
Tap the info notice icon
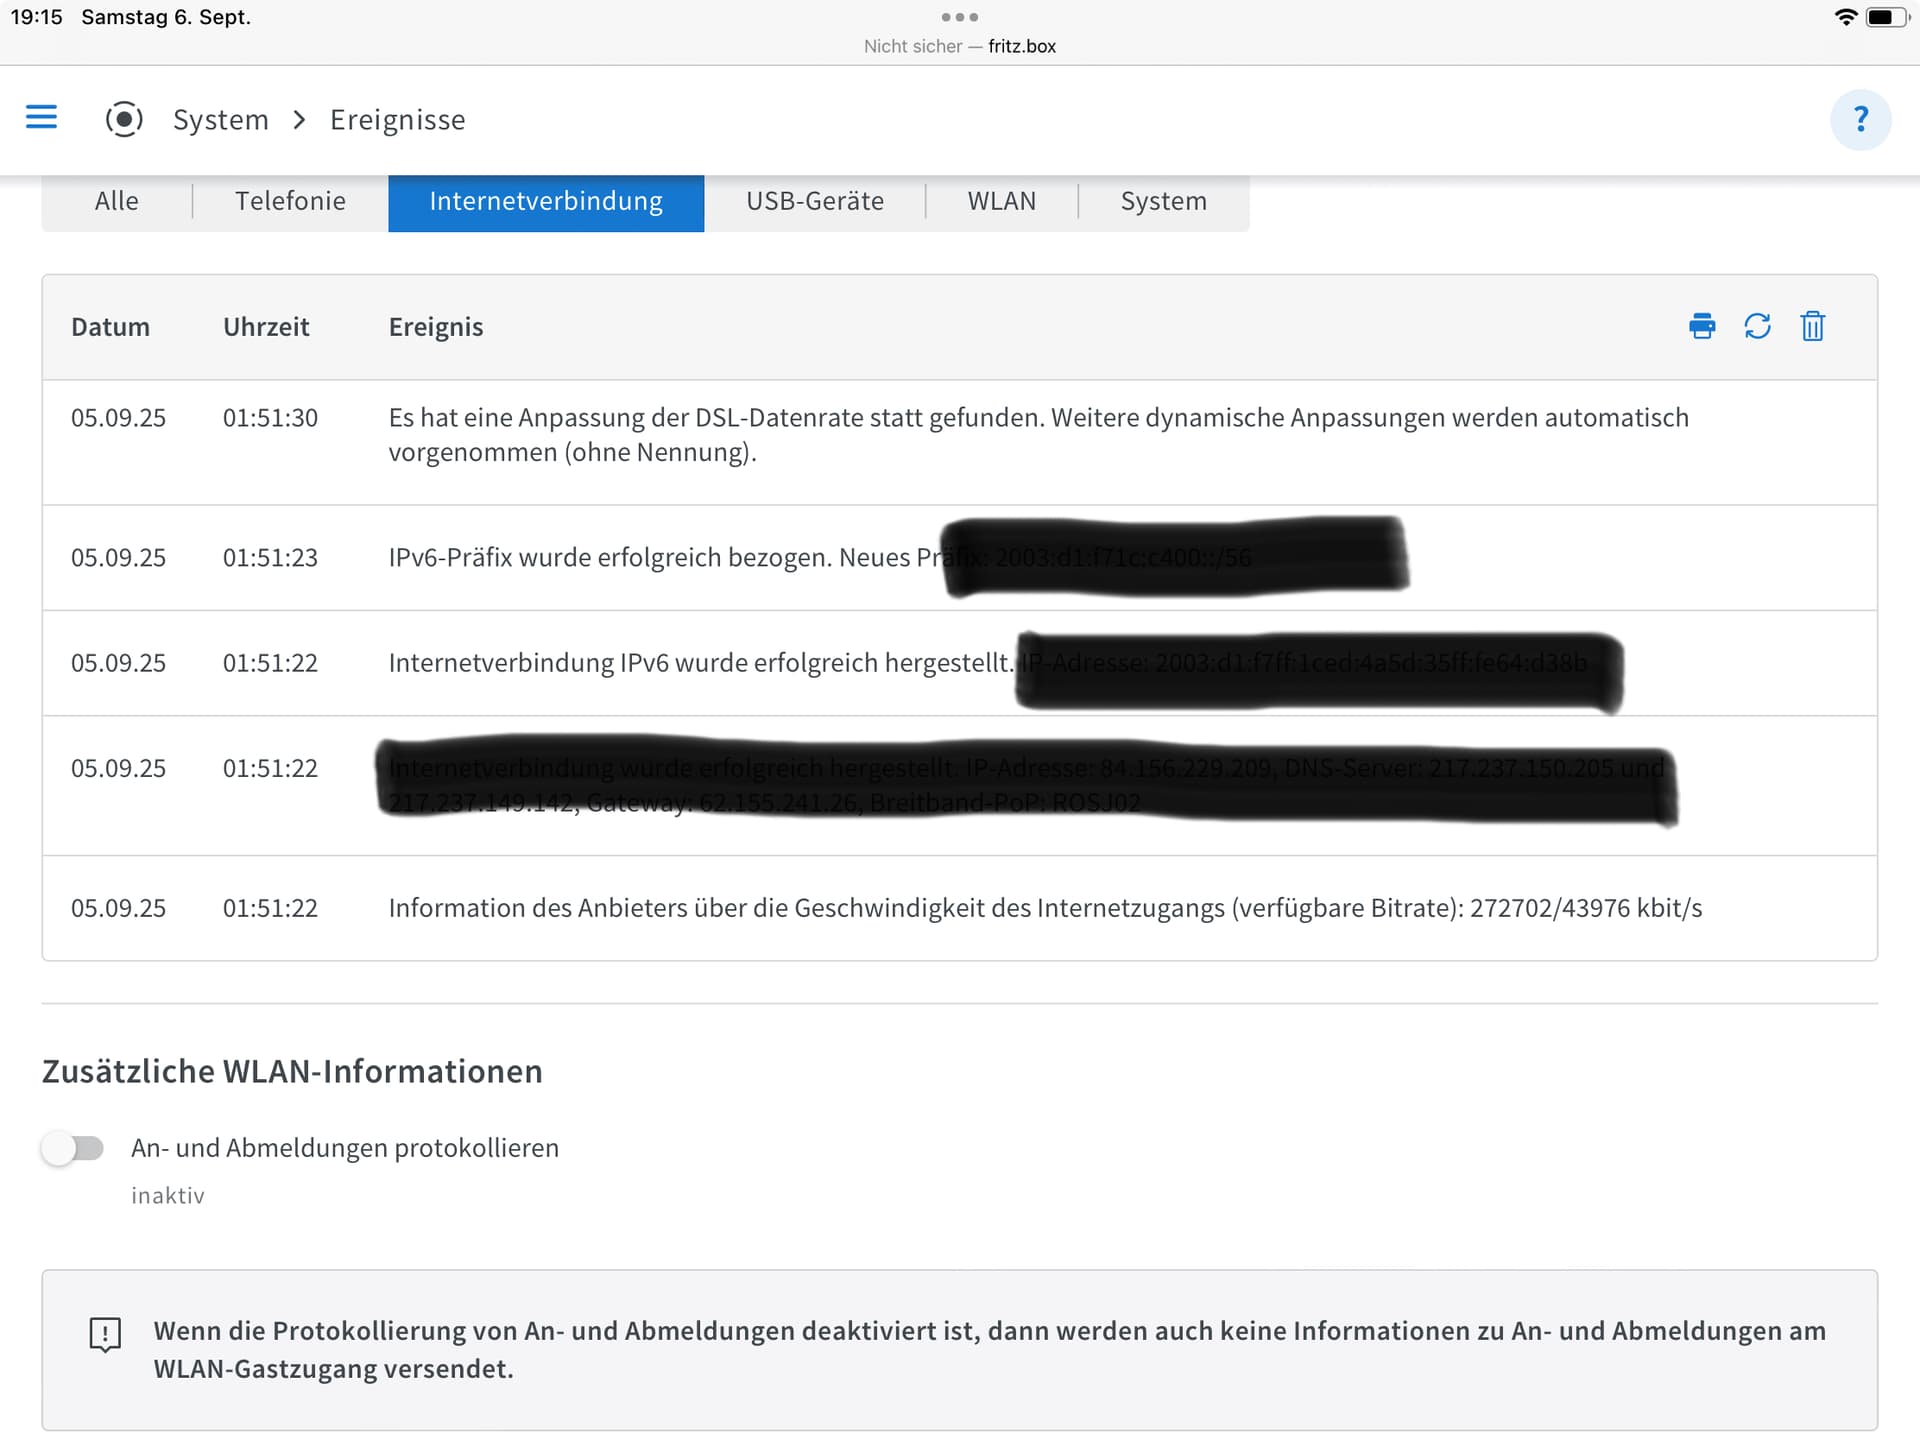(x=105, y=1335)
